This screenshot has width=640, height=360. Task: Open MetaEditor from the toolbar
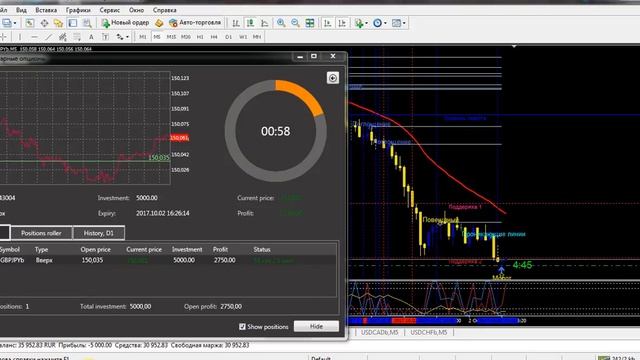pos(159,23)
